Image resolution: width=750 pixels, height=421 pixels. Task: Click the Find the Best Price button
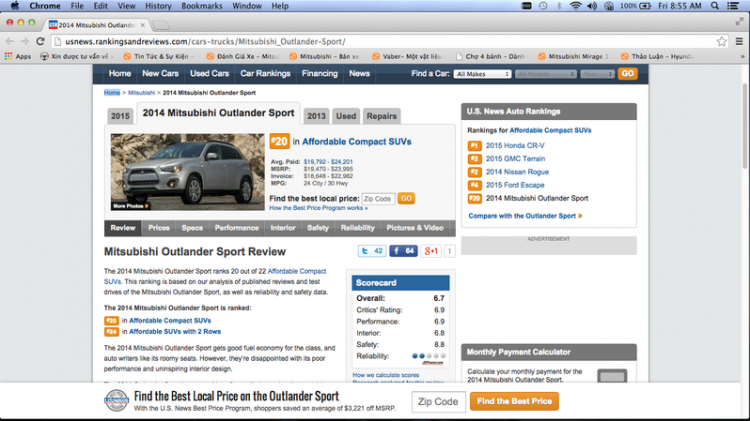click(x=514, y=401)
